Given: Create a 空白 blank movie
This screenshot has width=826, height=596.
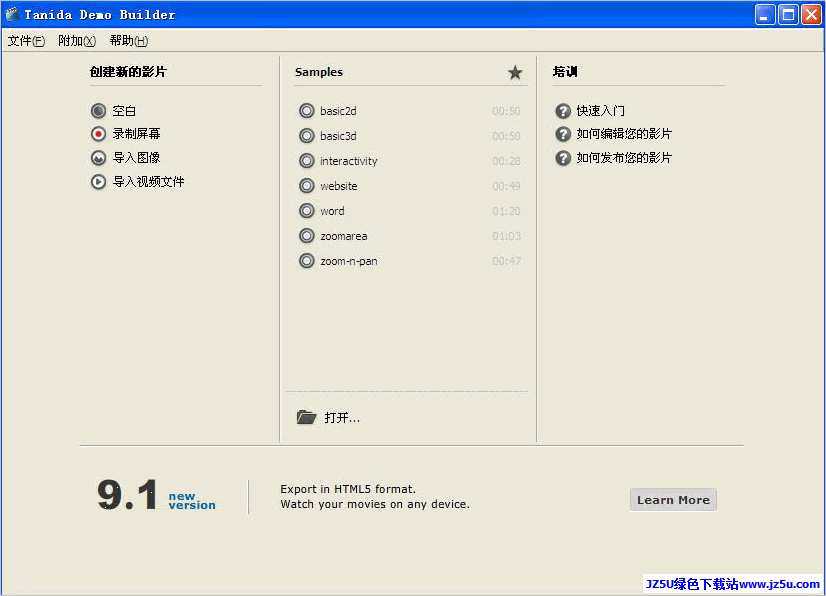Looking at the screenshot, I should (124, 111).
